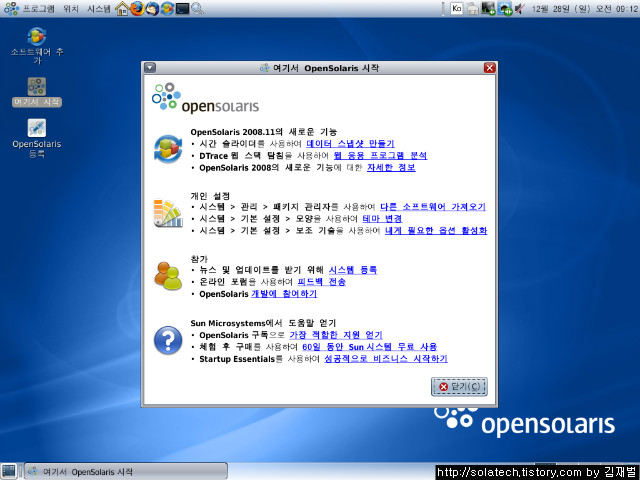Open the 위치 (Places) menu
640x480 pixels.
pos(71,9)
